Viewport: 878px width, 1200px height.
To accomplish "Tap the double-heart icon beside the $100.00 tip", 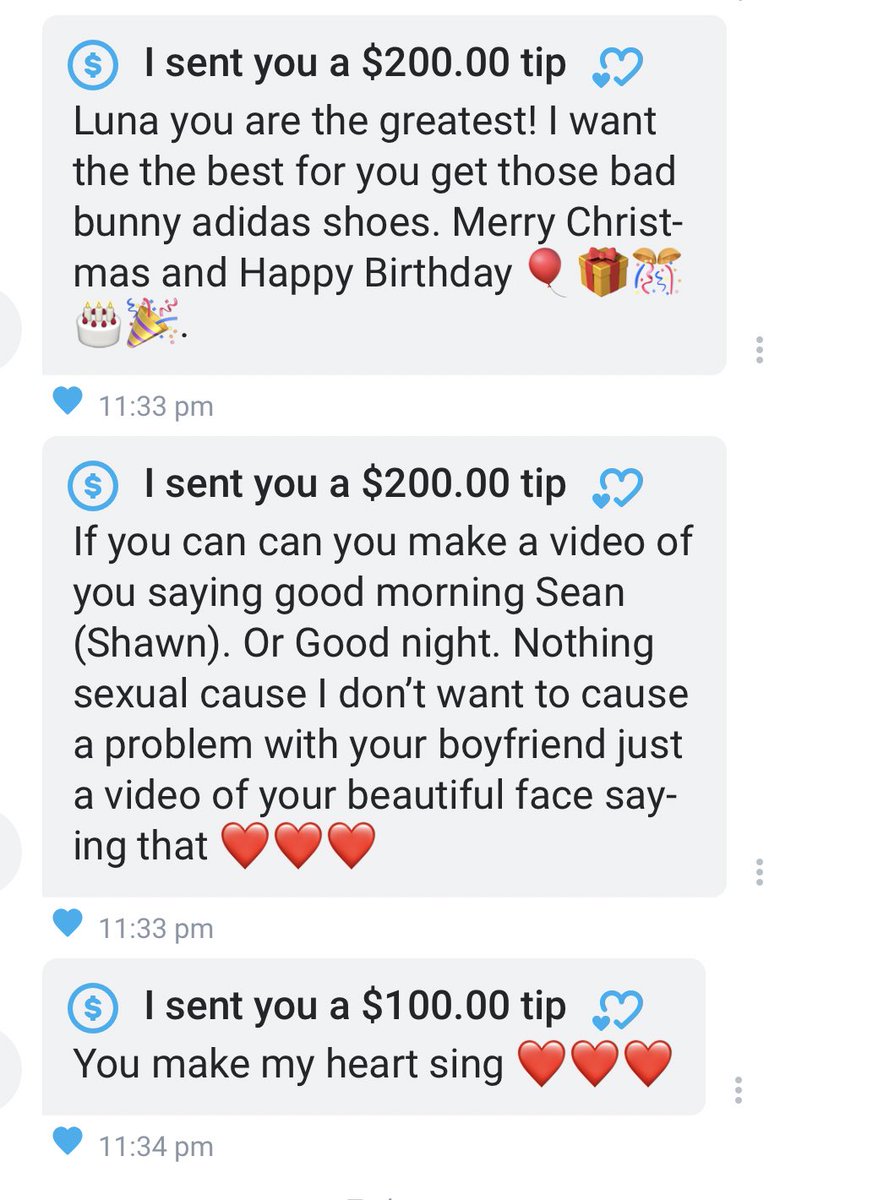I will click(x=617, y=1010).
